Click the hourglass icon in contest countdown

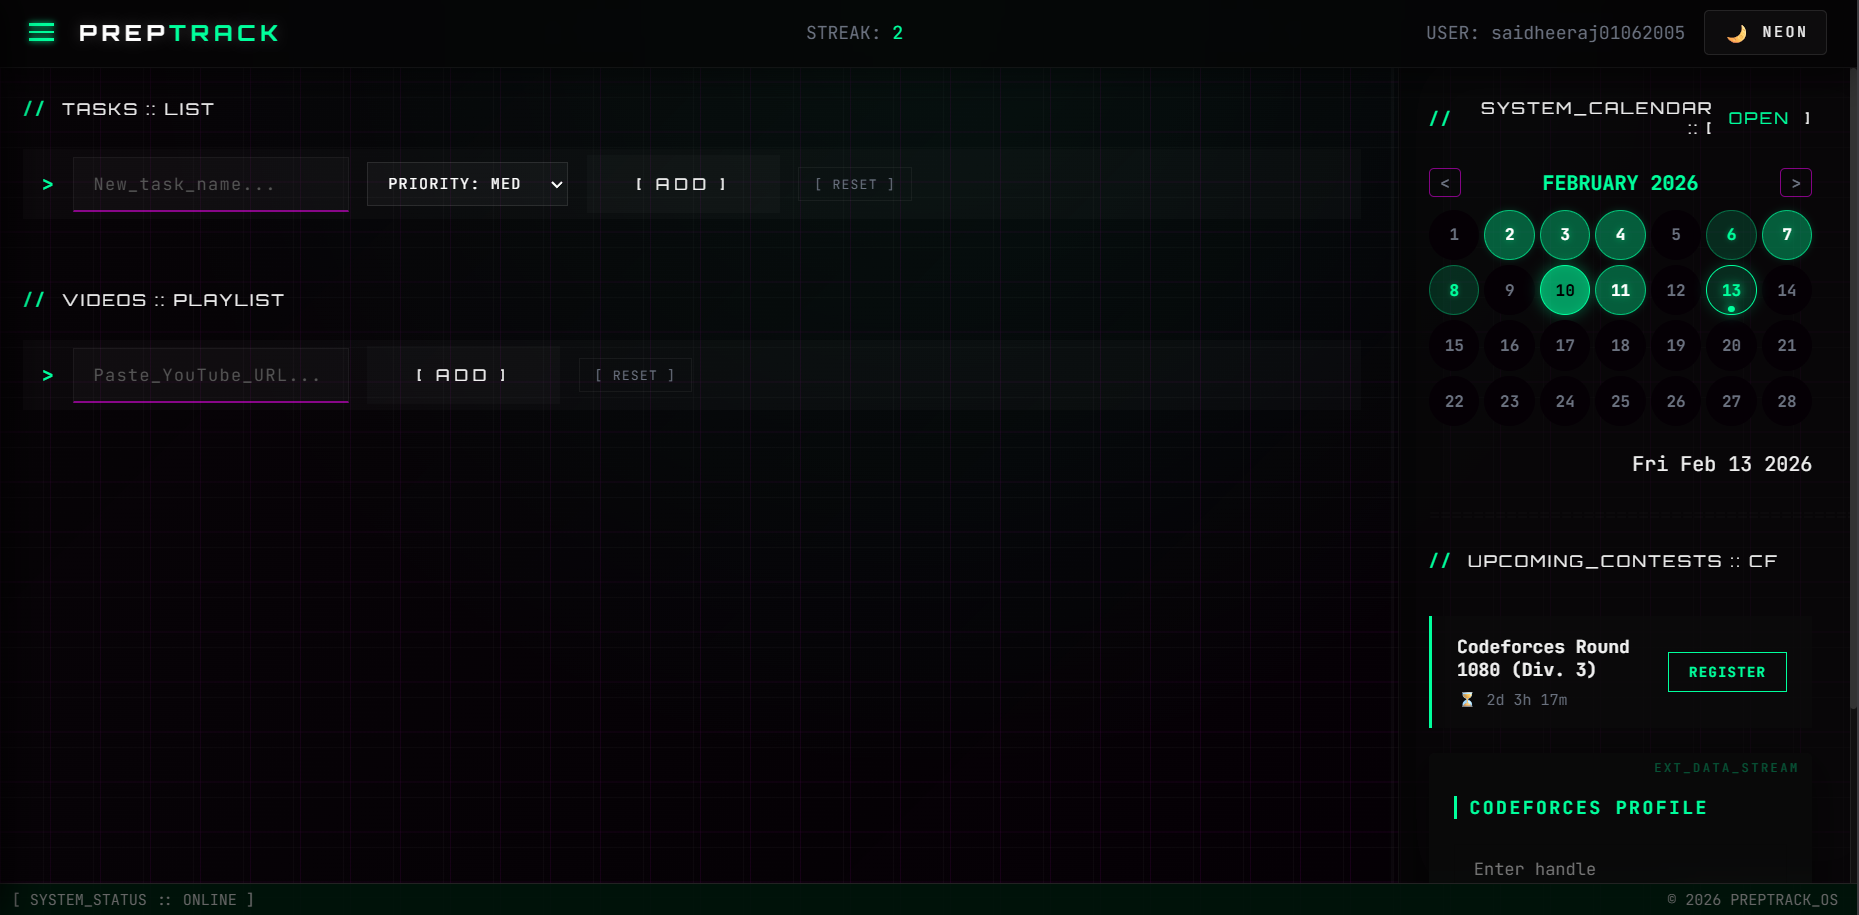pos(1466,699)
